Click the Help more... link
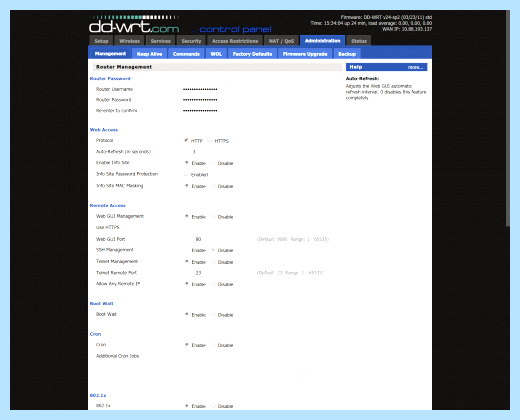This screenshot has height=420, width=520. pyautogui.click(x=415, y=67)
